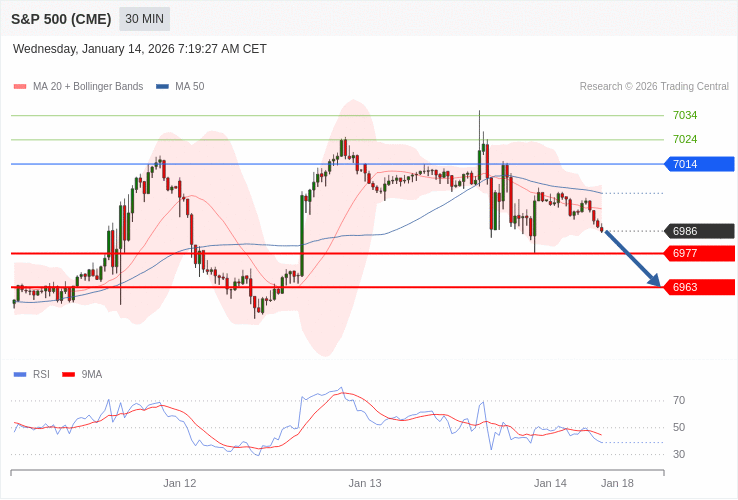This screenshot has height=500, width=738.
Task: Click the Jan 14 date axis label
Action: click(550, 484)
